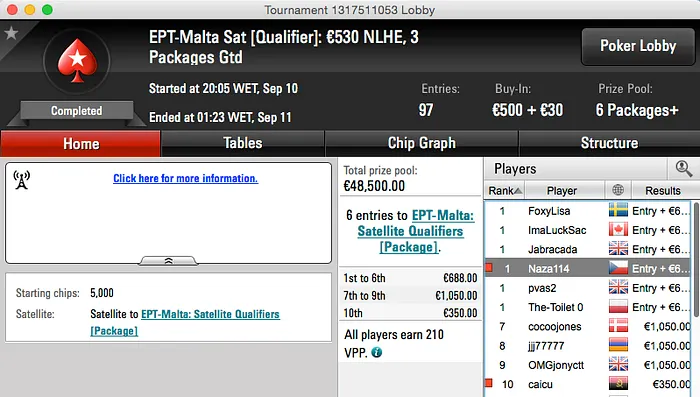Click caicu's Angola flag
700x397 pixels.
[618, 384]
